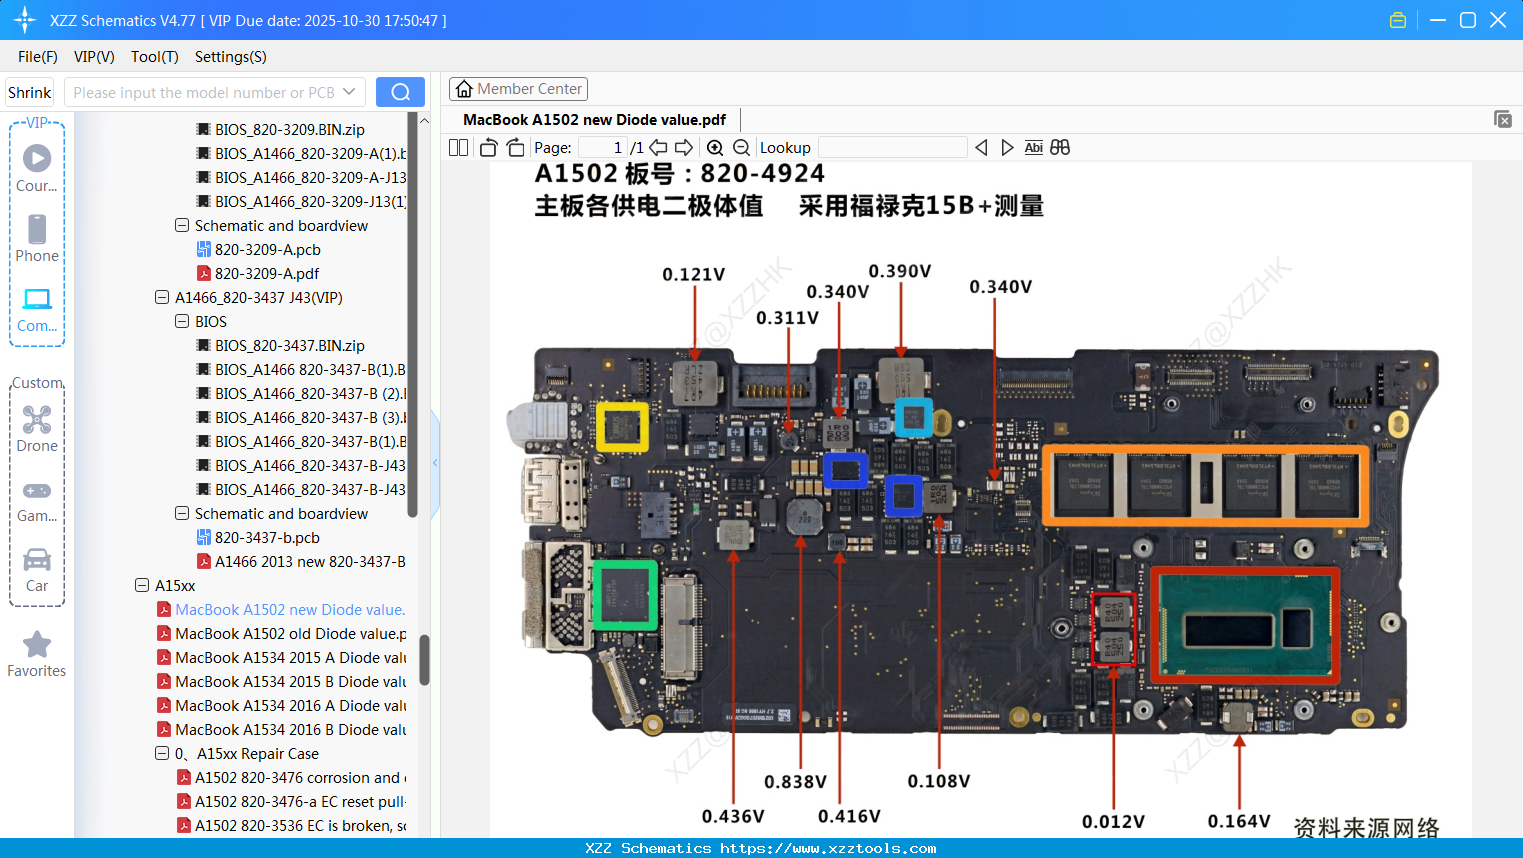1523x858 pixels.
Task: Toggle the two-page layout view icon
Action: 458,147
